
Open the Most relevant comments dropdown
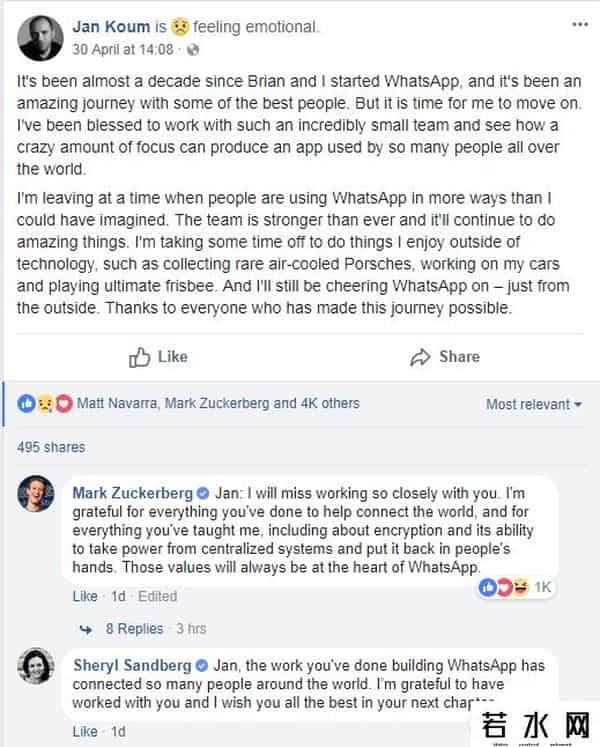534,404
